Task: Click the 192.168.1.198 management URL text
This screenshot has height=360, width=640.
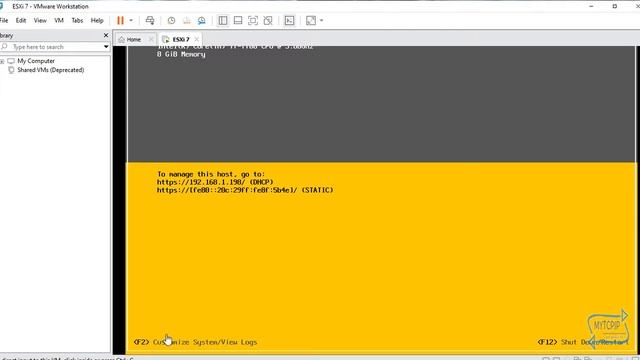Action: tap(215, 182)
